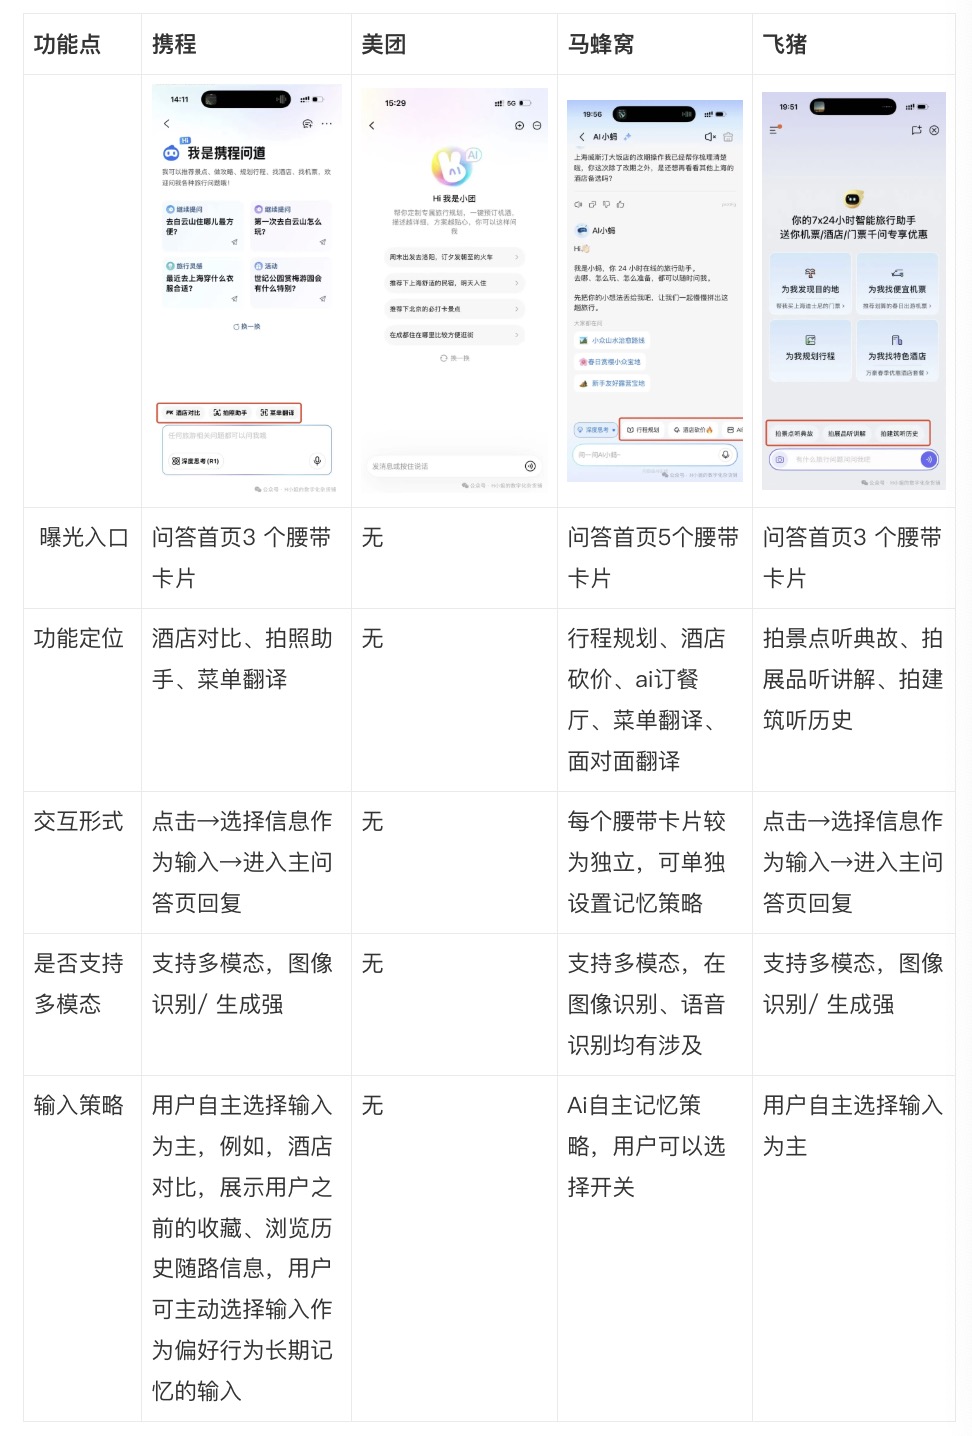The image size is (972, 1436).
Task: Tap the back arrow in the 美团 screenshot
Action: click(x=372, y=126)
